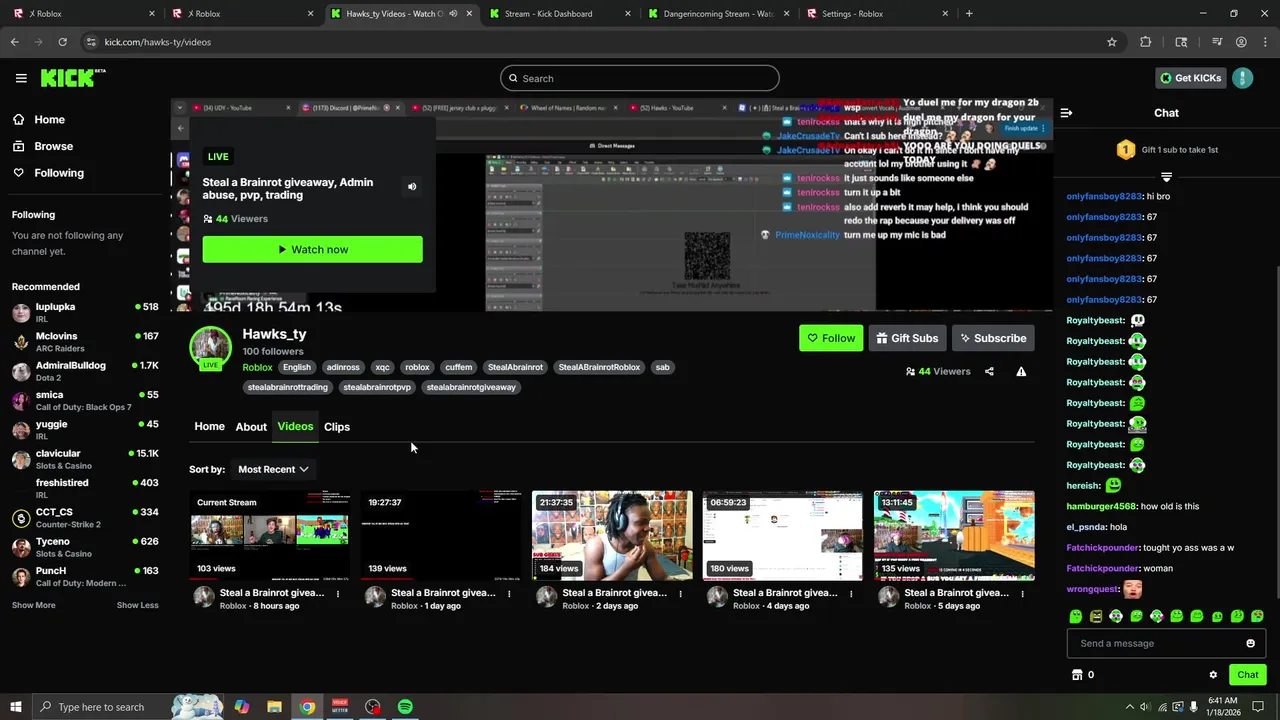Click Show Less under Recommended
The image size is (1280, 720).
tap(137, 605)
